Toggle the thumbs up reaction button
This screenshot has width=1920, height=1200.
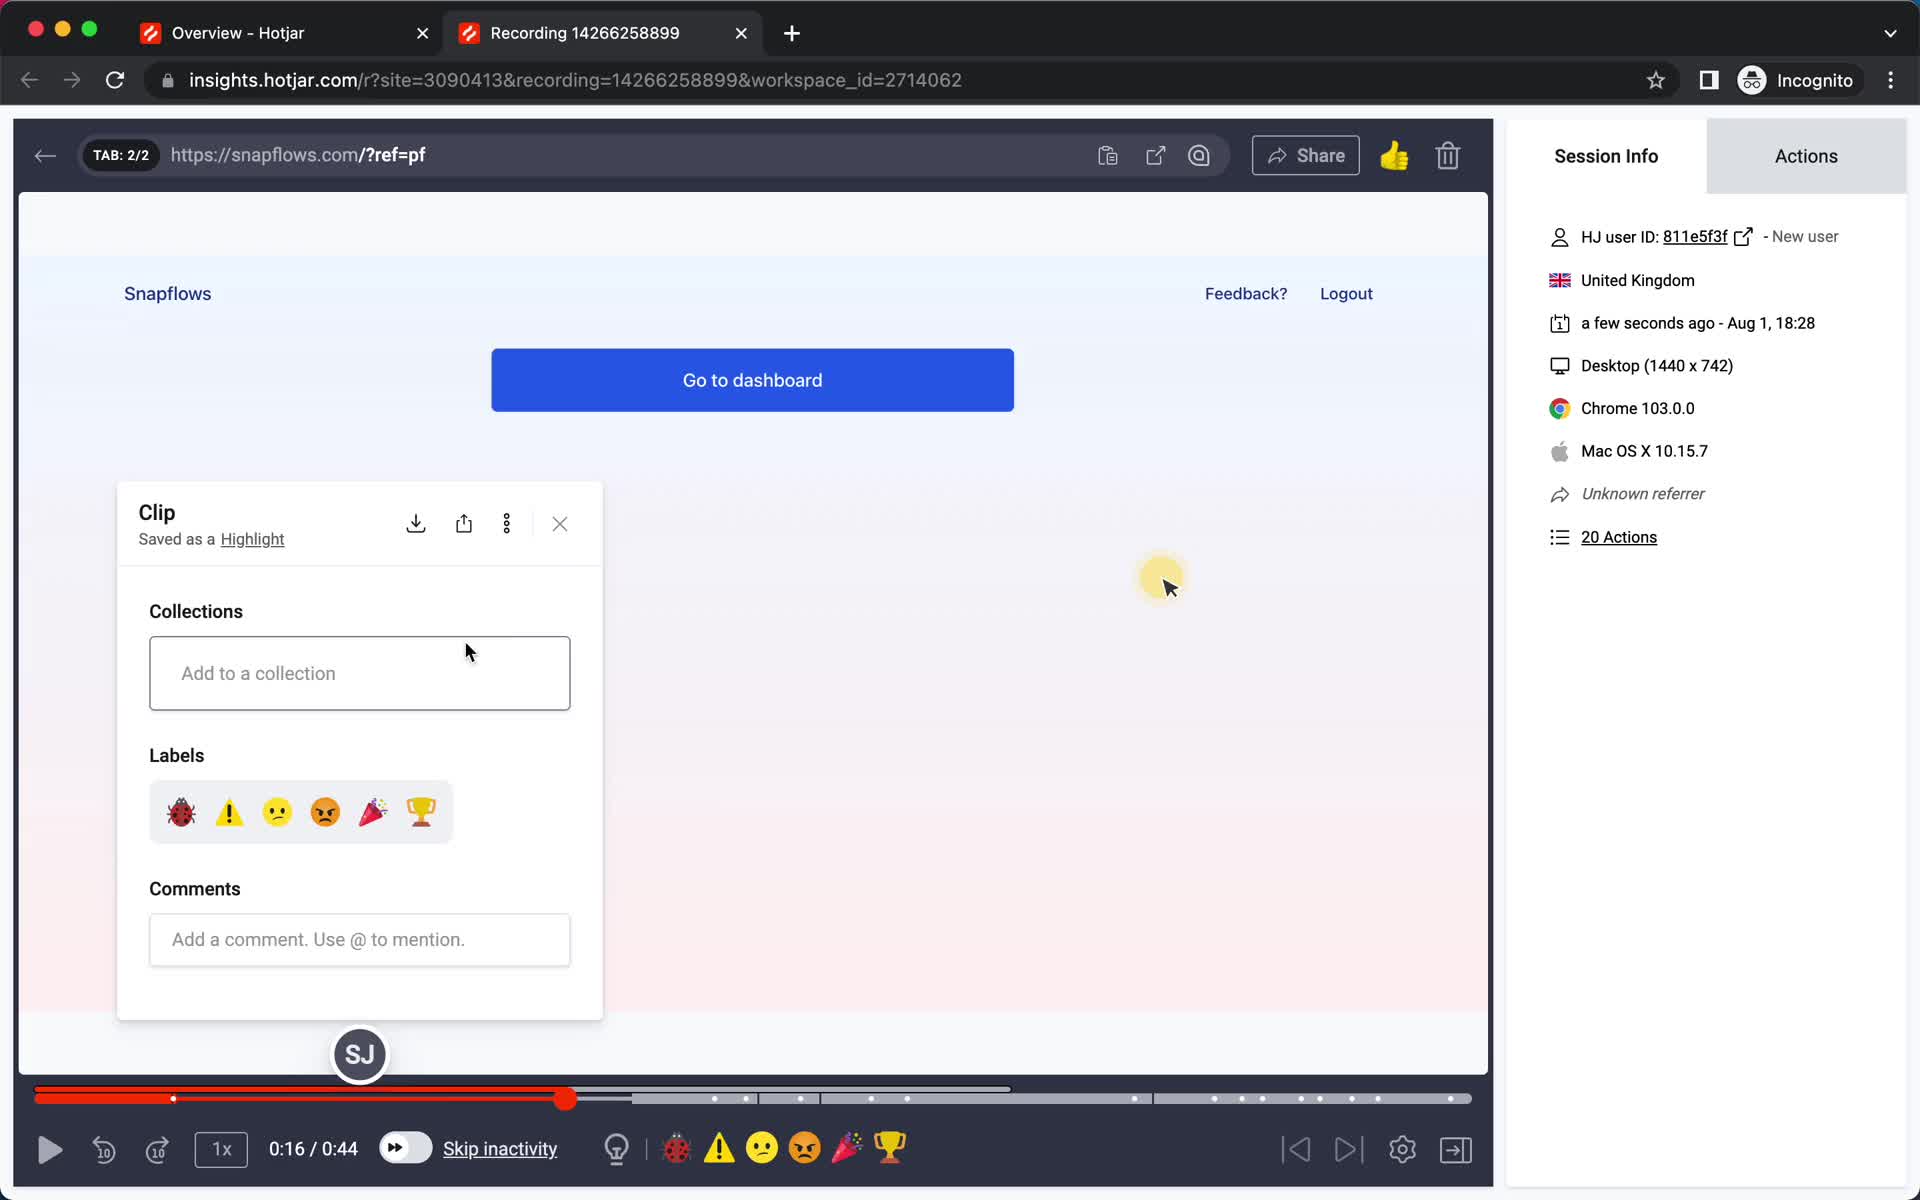tap(1393, 155)
